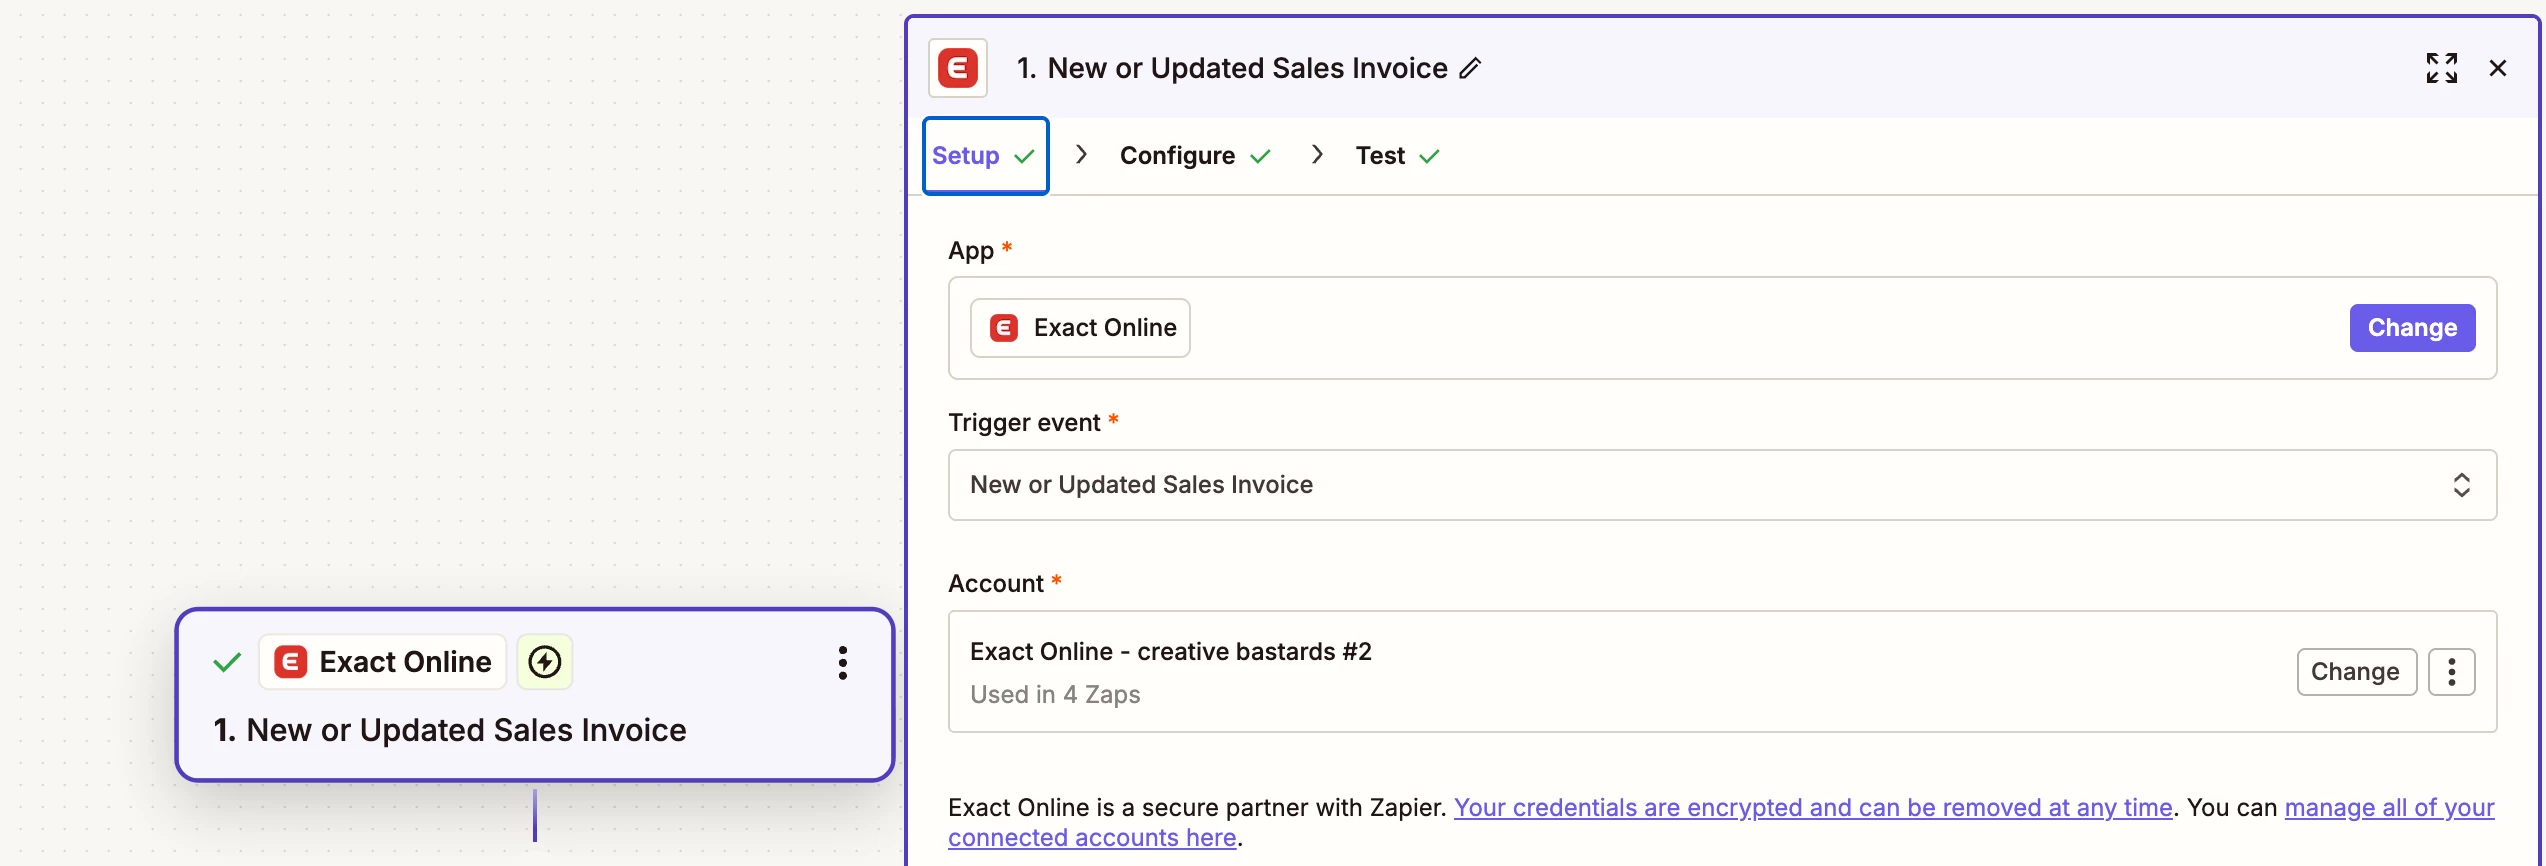Click Exact Online chip on canvas step card

383,662
